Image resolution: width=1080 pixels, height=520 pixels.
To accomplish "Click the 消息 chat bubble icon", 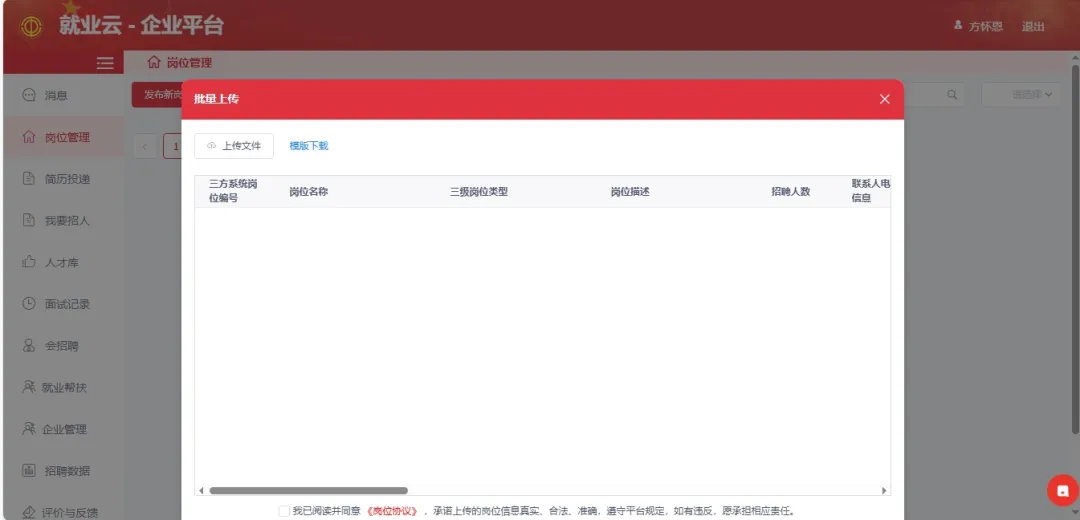I will tap(29, 95).
